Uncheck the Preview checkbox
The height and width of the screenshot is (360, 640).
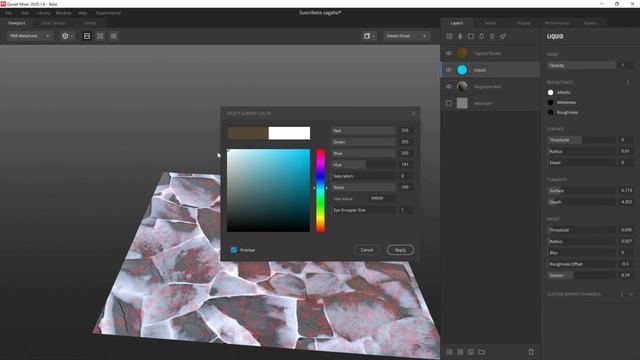tap(233, 250)
